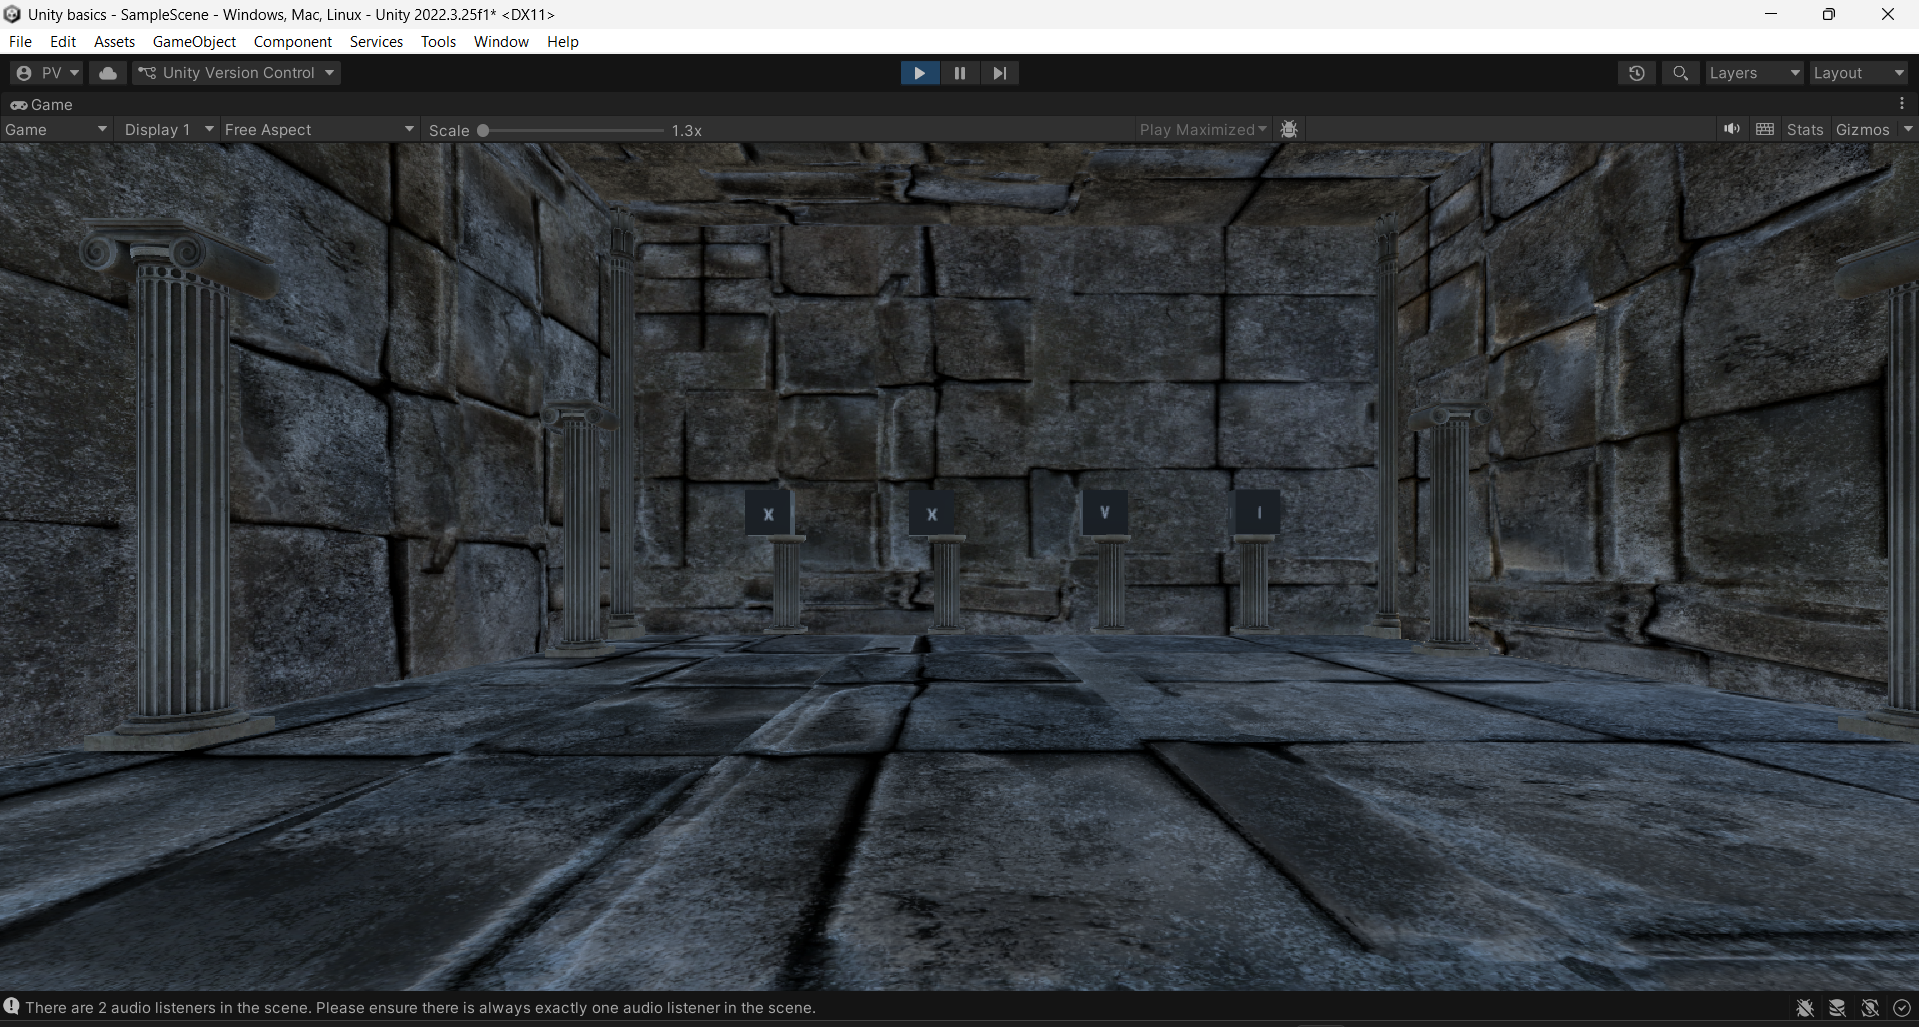Toggle Gizmos in Game view
Viewport: 1919px width, 1027px height.
pos(1862,130)
